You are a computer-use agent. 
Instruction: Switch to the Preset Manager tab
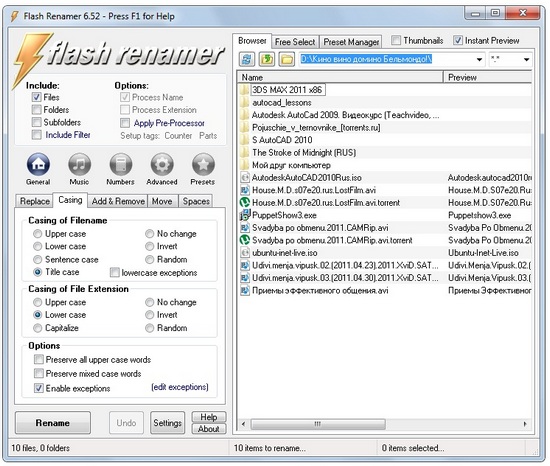pos(351,42)
